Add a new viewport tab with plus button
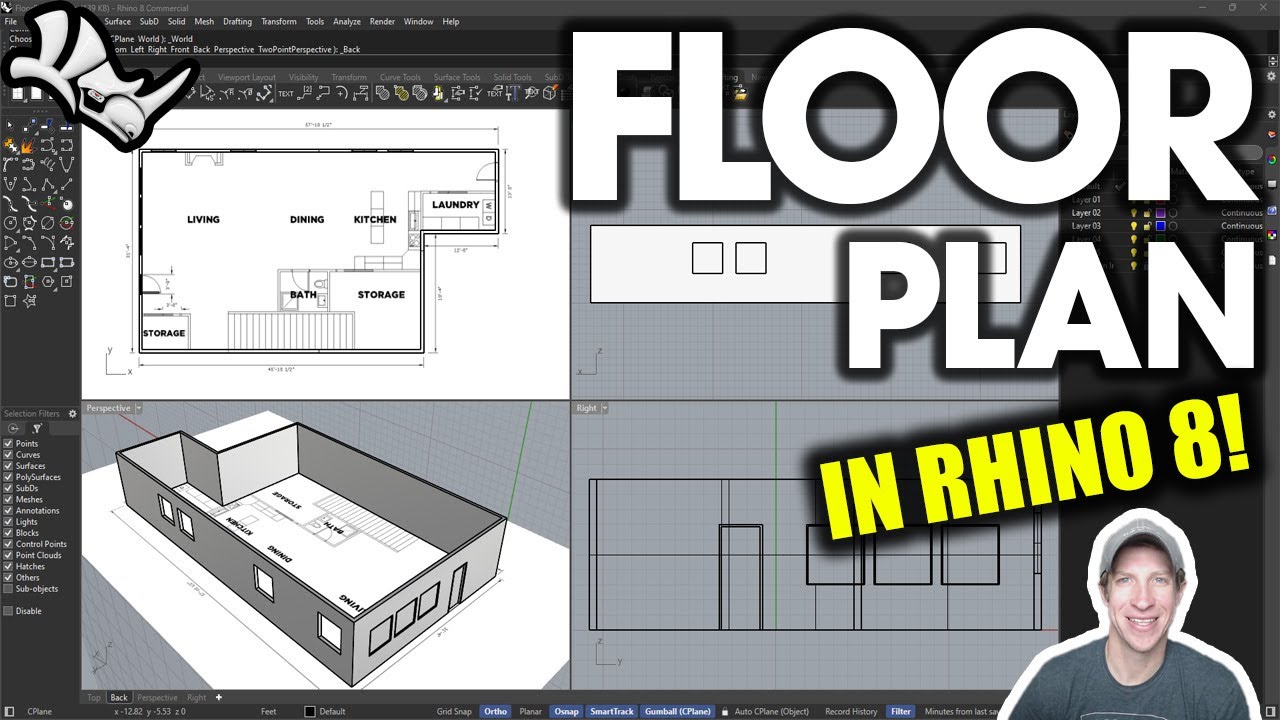Viewport: 1280px width, 720px height. (x=218, y=697)
